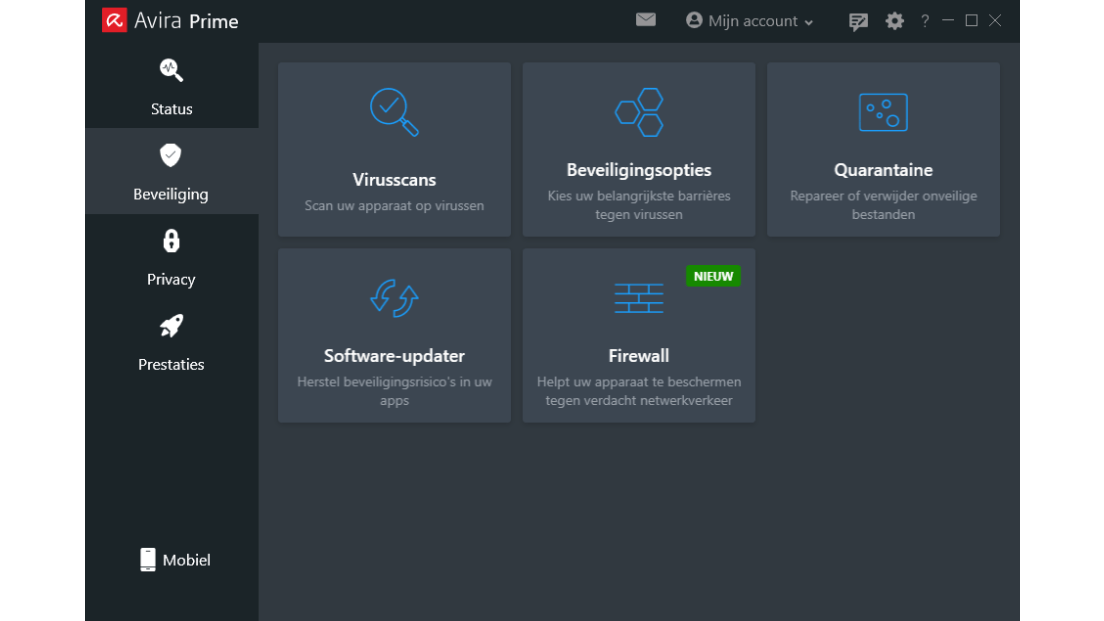Switch to the Privacy sidebar label

pos(171,280)
